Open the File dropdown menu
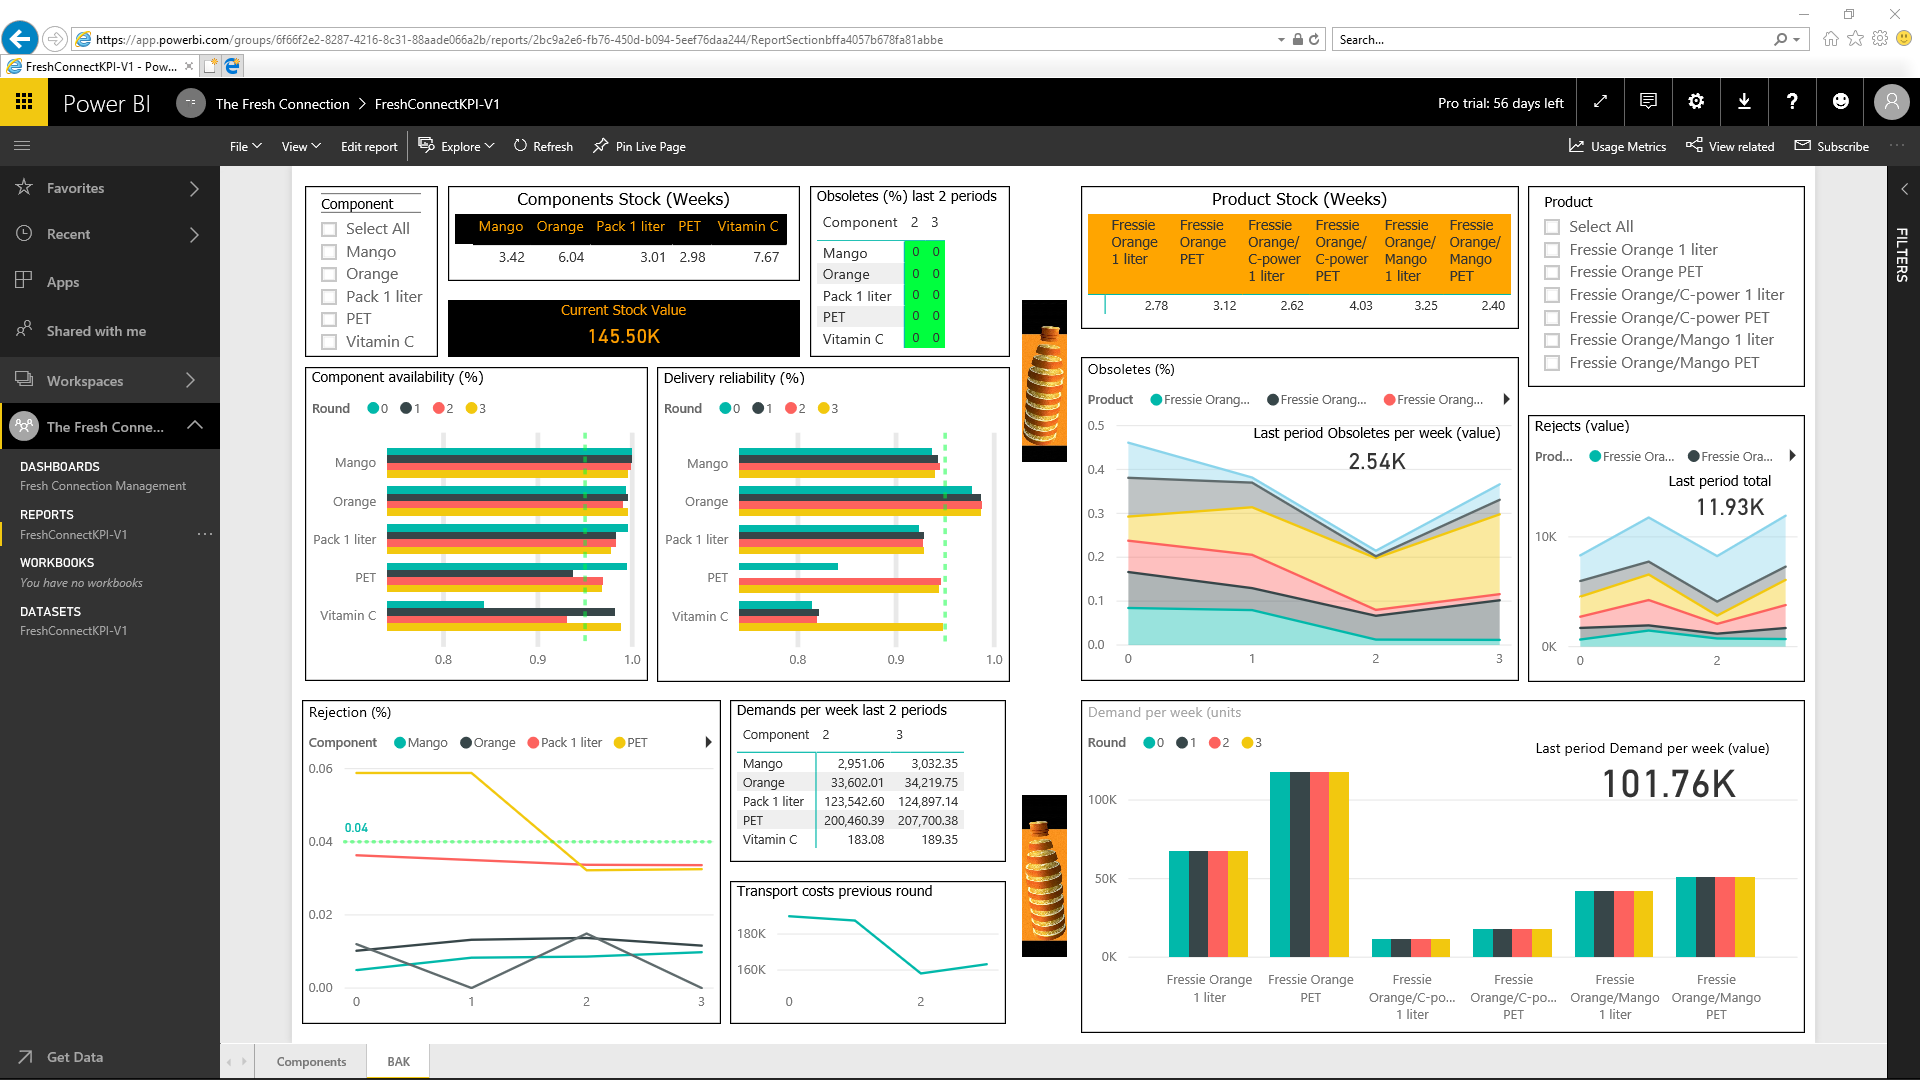Viewport: 1920px width, 1080px height. coord(245,146)
